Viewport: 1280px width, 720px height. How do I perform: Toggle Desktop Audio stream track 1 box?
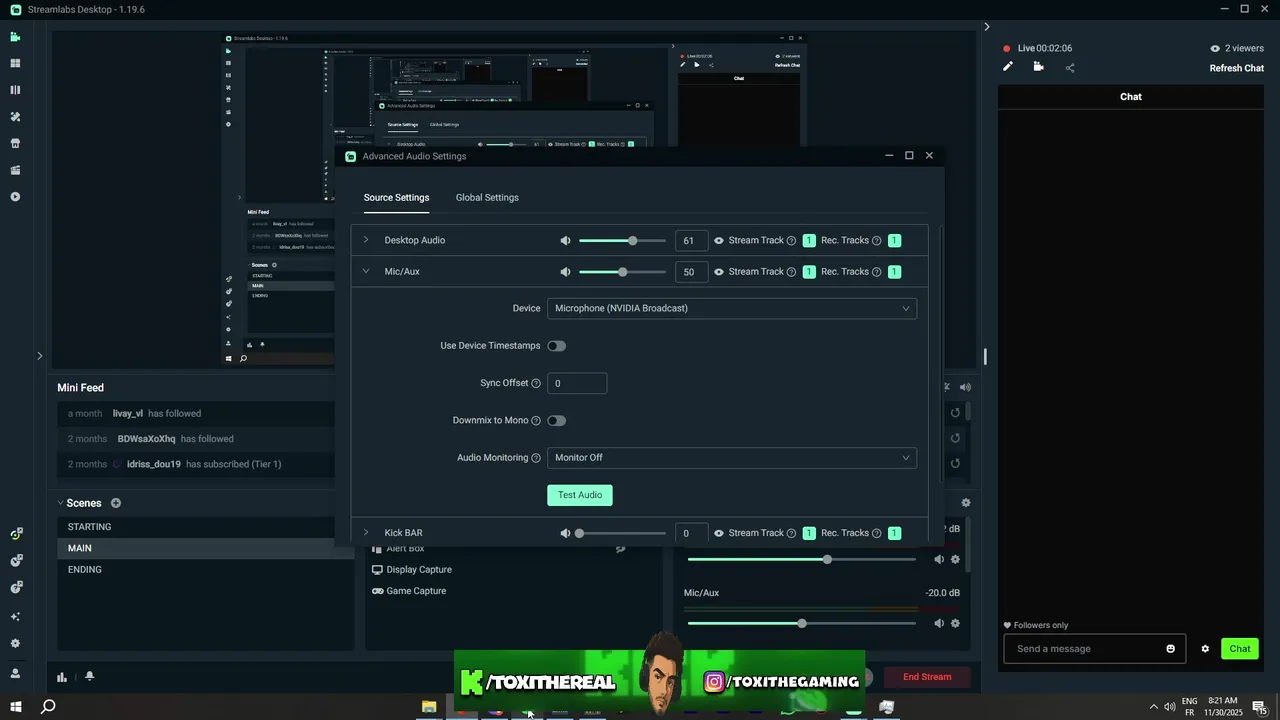809,241
